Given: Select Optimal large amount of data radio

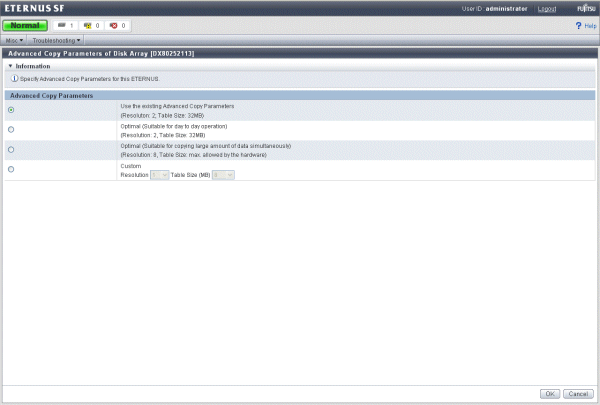Looking at the screenshot, I should 11,150.
